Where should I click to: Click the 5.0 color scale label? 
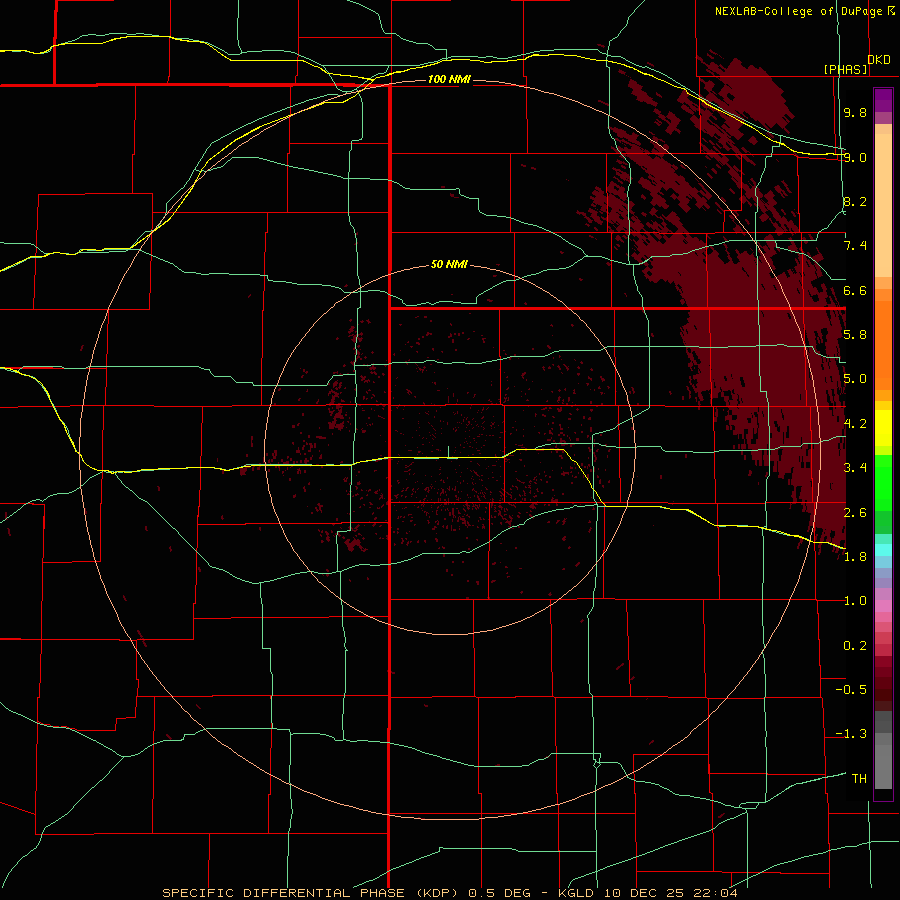pyautogui.click(x=855, y=379)
